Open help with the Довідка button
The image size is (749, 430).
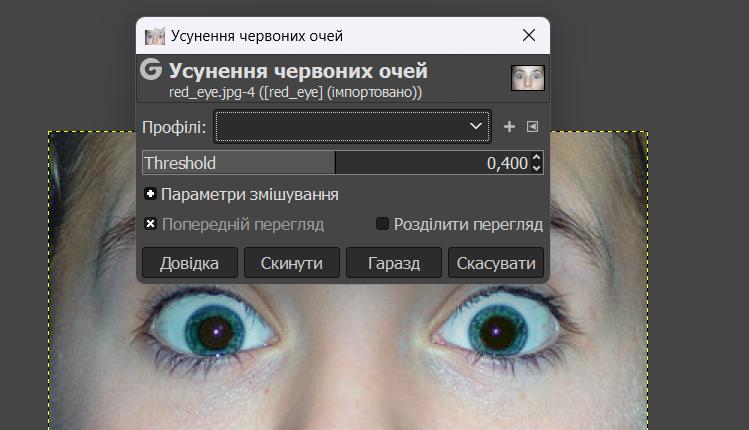tap(190, 263)
